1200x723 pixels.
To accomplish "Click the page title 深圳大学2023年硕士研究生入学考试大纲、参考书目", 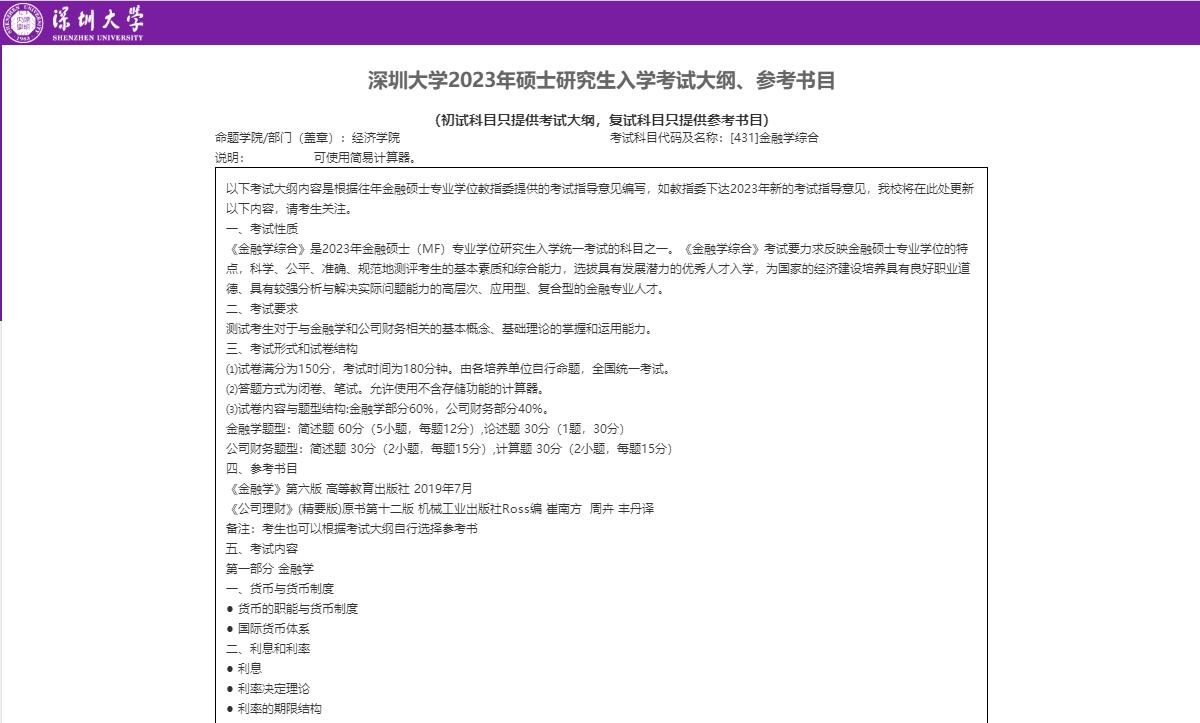I will [x=601, y=80].
